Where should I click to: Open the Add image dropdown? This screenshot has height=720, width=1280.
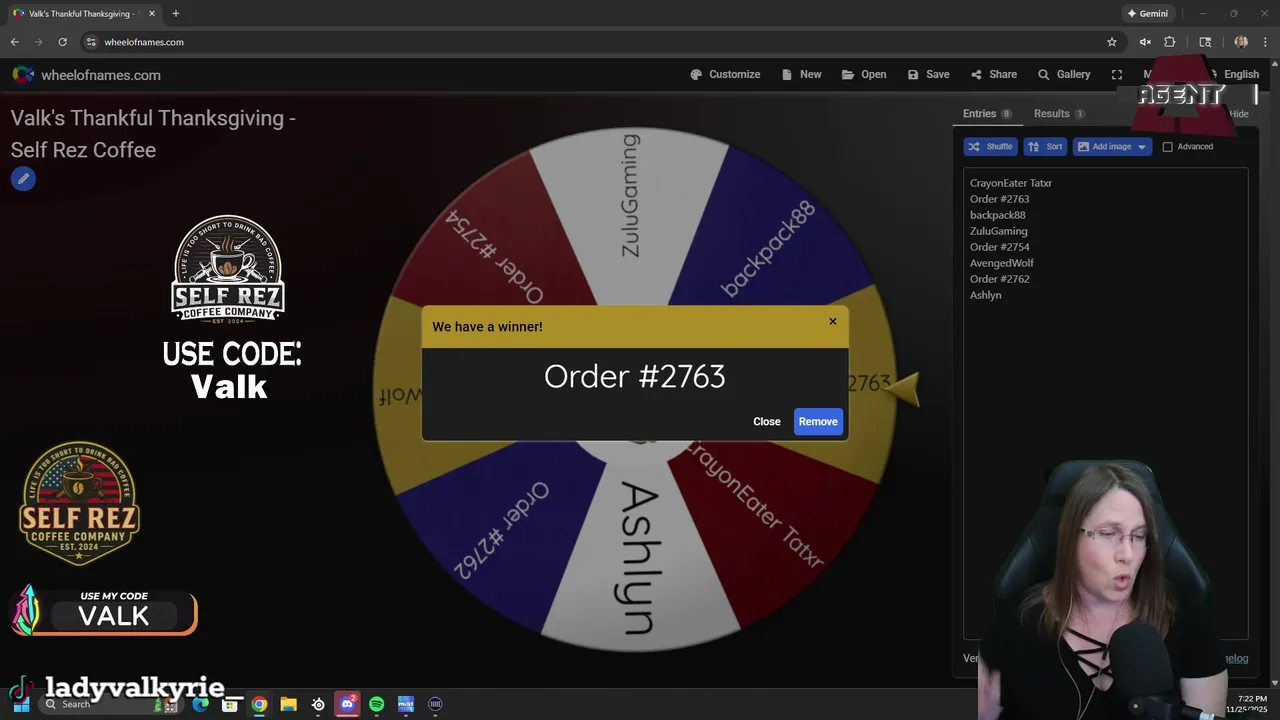coord(1112,146)
